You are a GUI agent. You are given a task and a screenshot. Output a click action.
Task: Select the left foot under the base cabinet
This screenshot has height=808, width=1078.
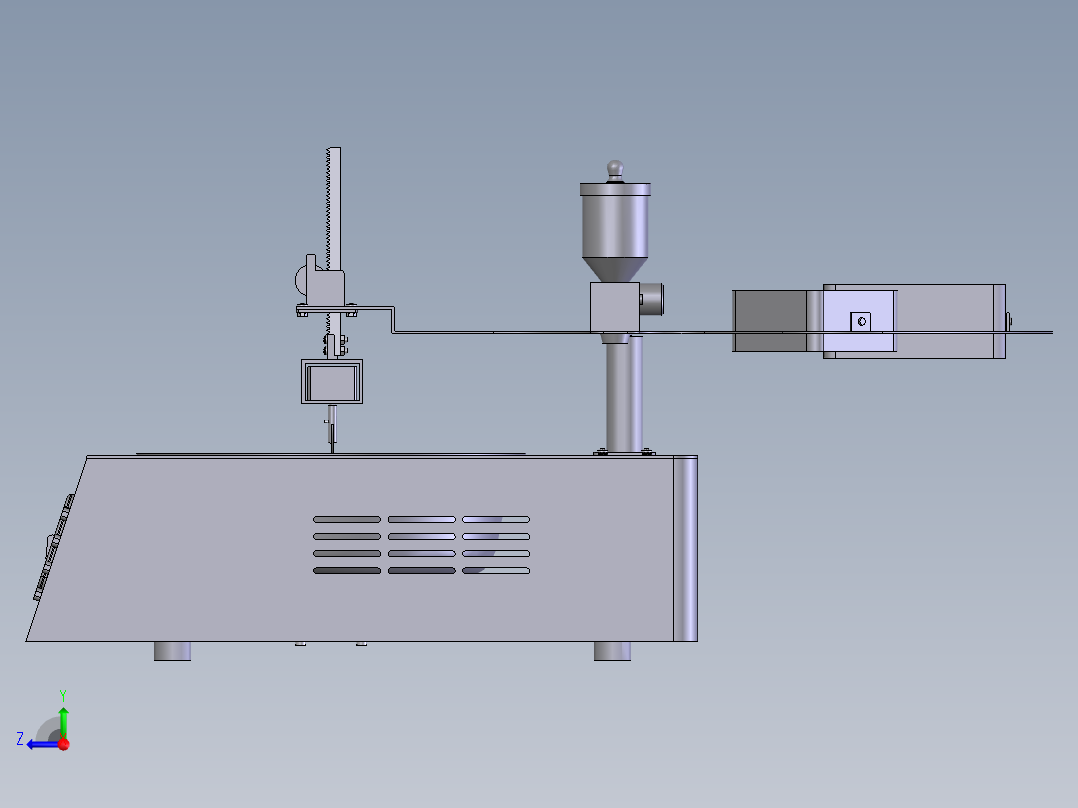173,651
